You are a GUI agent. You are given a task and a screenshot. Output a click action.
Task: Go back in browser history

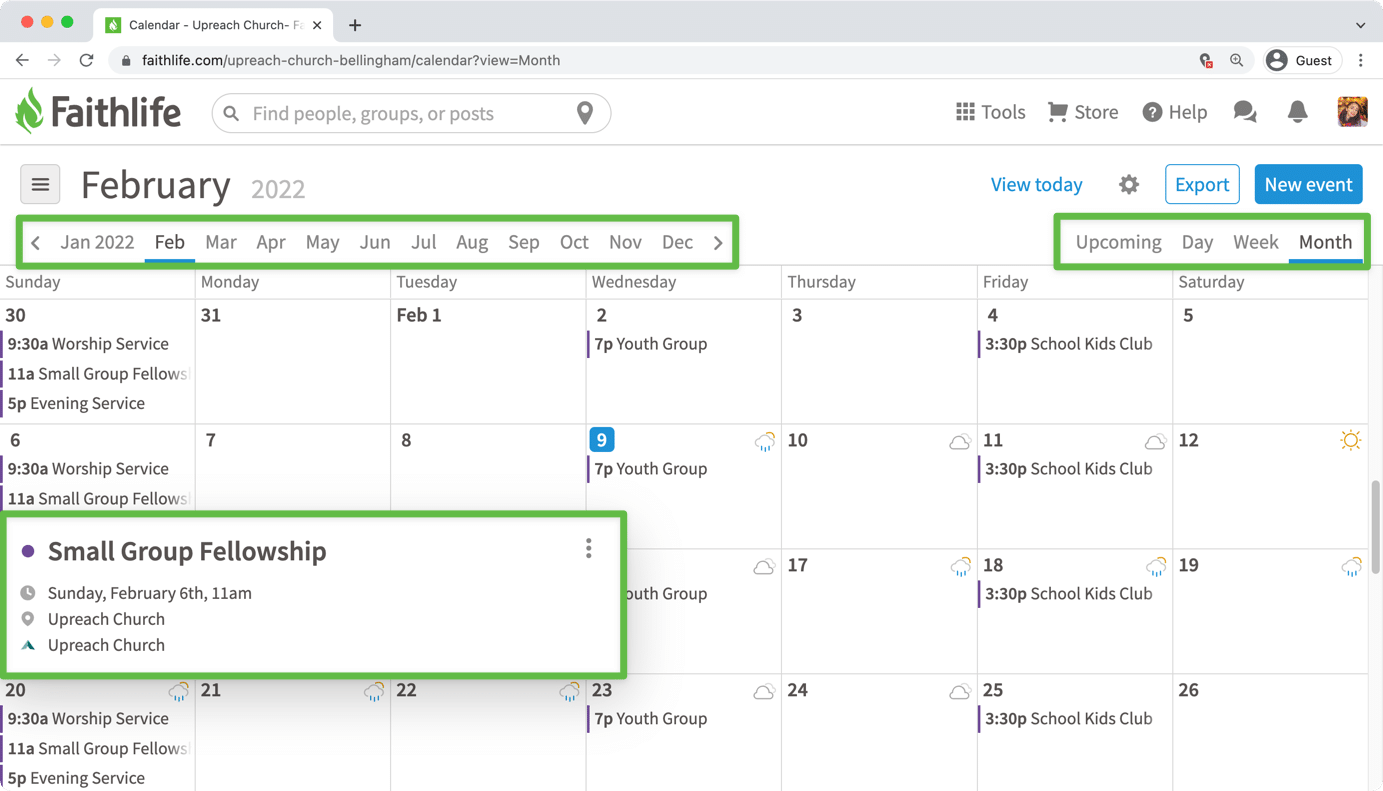22,60
